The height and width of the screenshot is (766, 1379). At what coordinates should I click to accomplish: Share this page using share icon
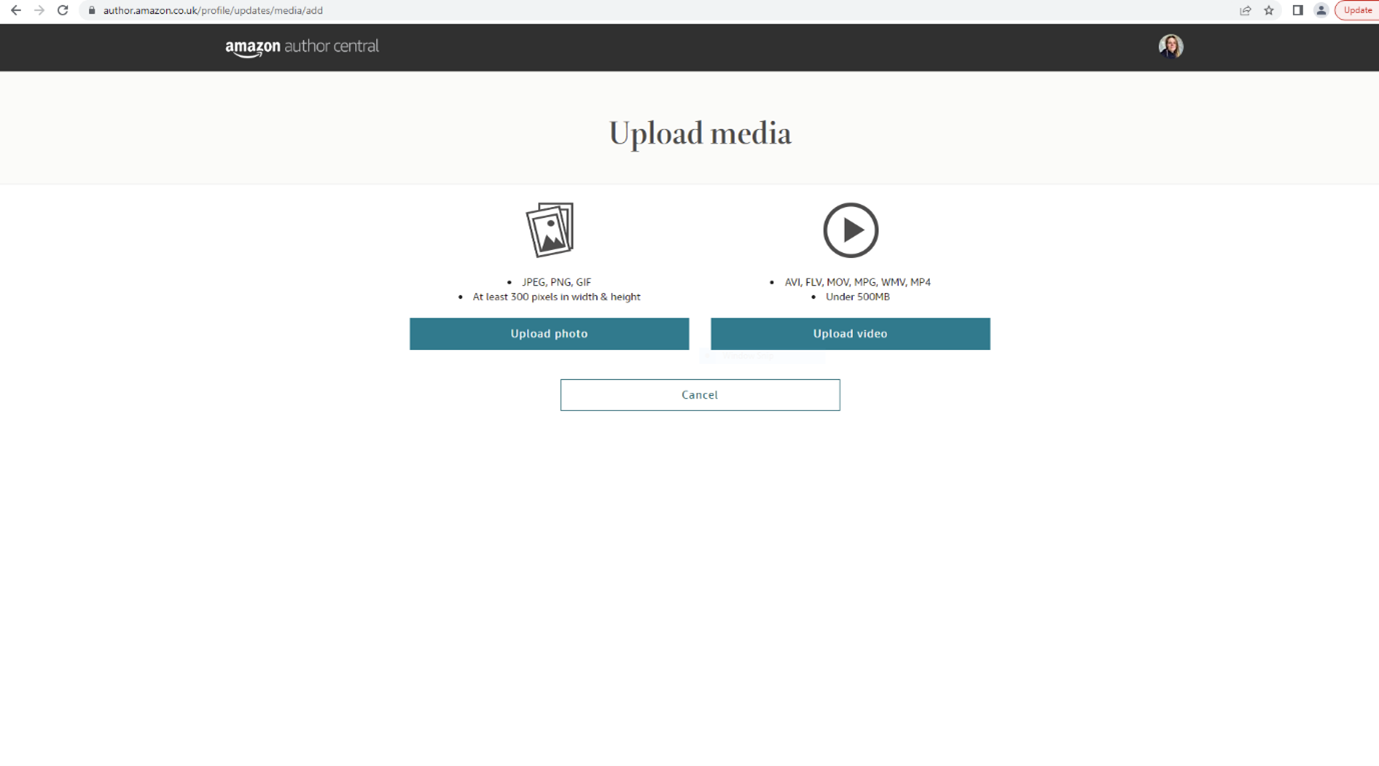pyautogui.click(x=1245, y=11)
